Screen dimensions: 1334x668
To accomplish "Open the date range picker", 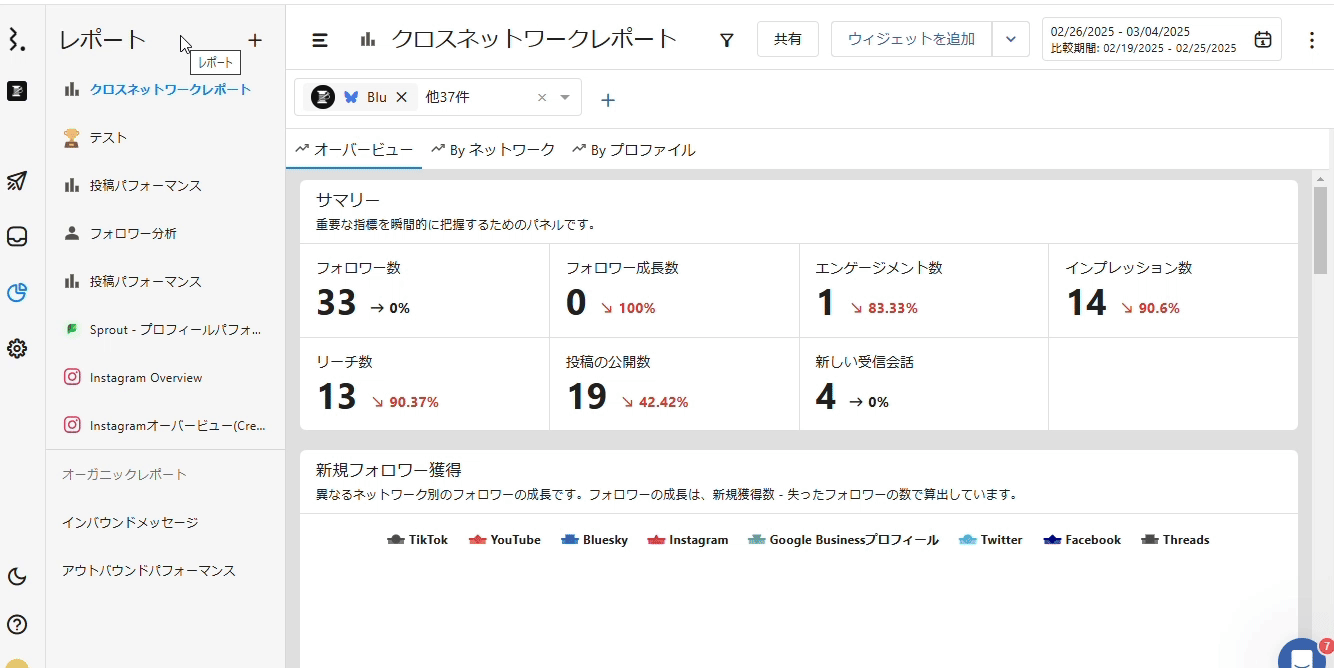I will (1161, 40).
